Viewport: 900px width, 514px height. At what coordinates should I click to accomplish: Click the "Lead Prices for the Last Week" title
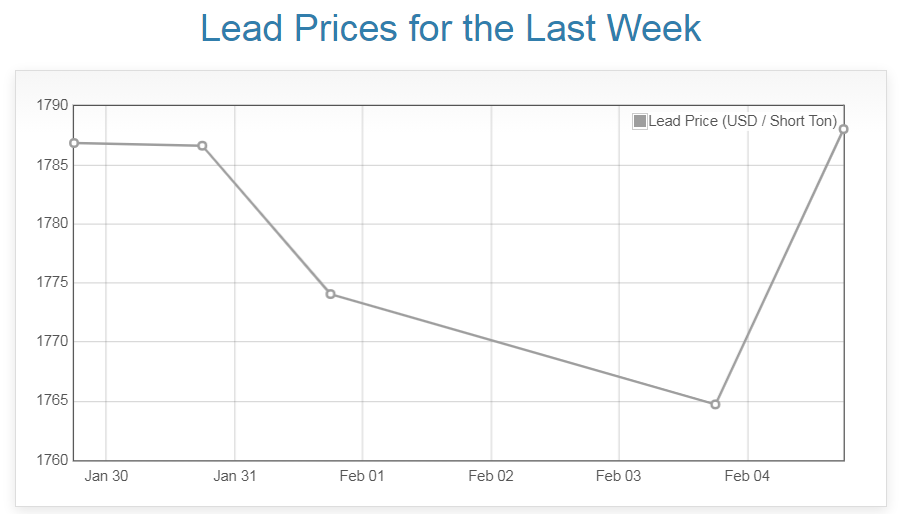[x=451, y=28]
